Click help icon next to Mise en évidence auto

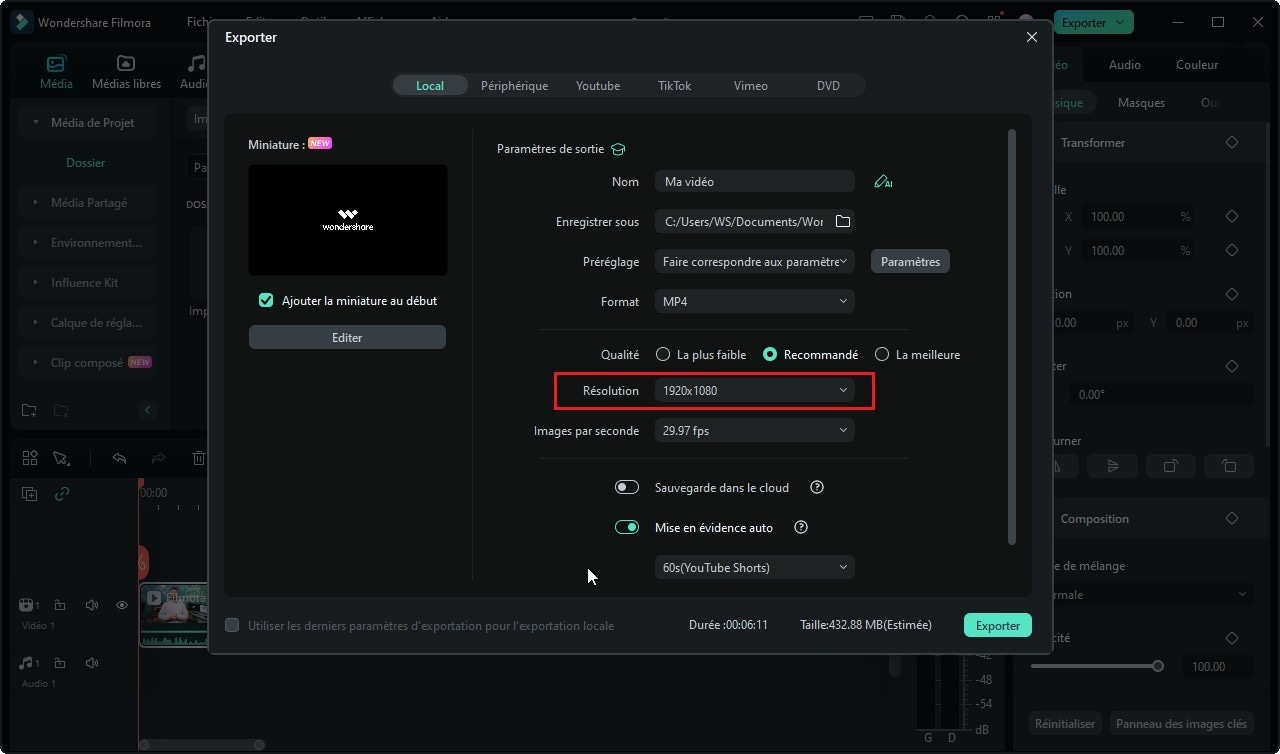point(800,528)
